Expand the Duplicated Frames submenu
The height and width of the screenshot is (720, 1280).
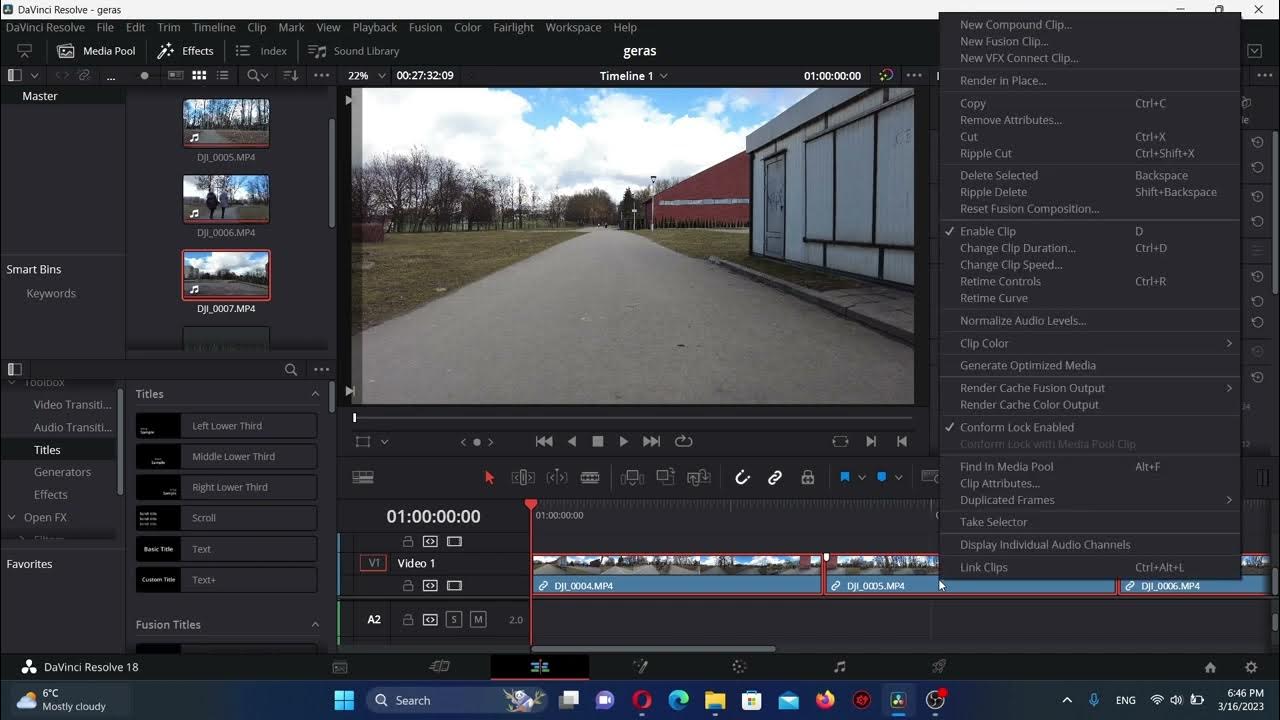coord(1090,500)
